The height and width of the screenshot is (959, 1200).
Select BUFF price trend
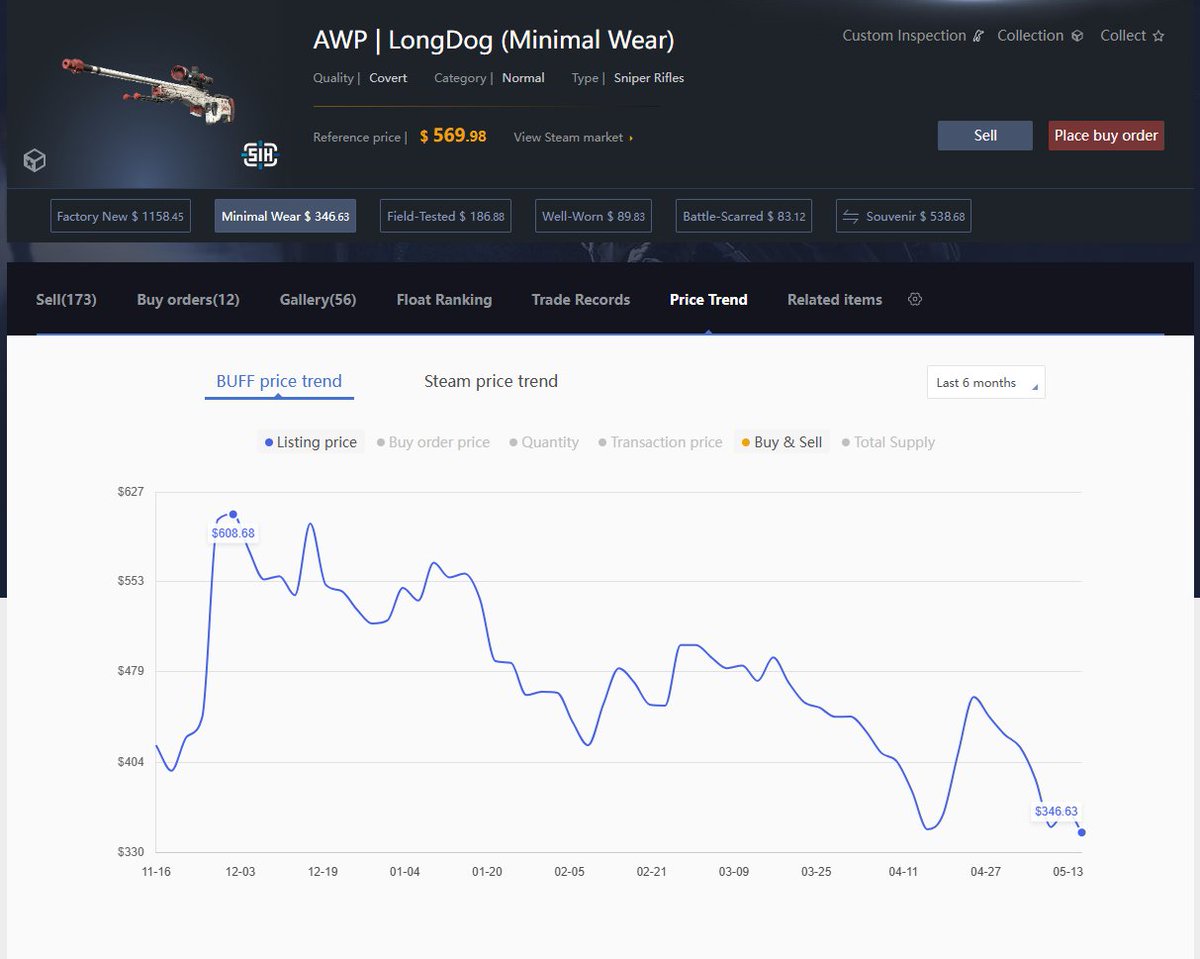(279, 381)
